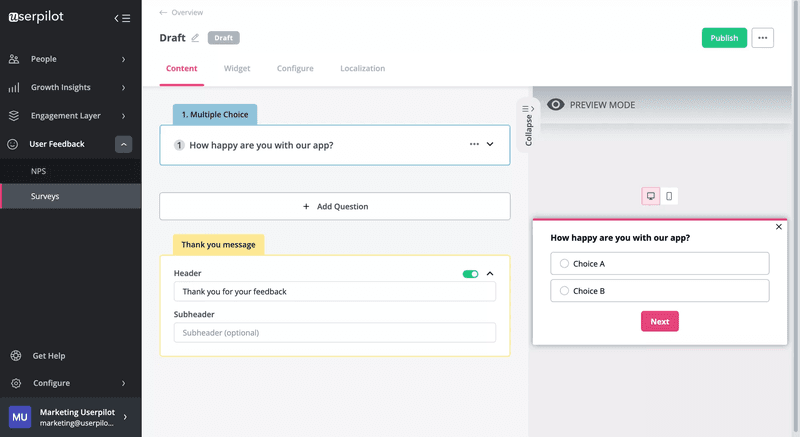This screenshot has width=800, height=437.
Task: Click Add Question button
Action: [x=335, y=206]
